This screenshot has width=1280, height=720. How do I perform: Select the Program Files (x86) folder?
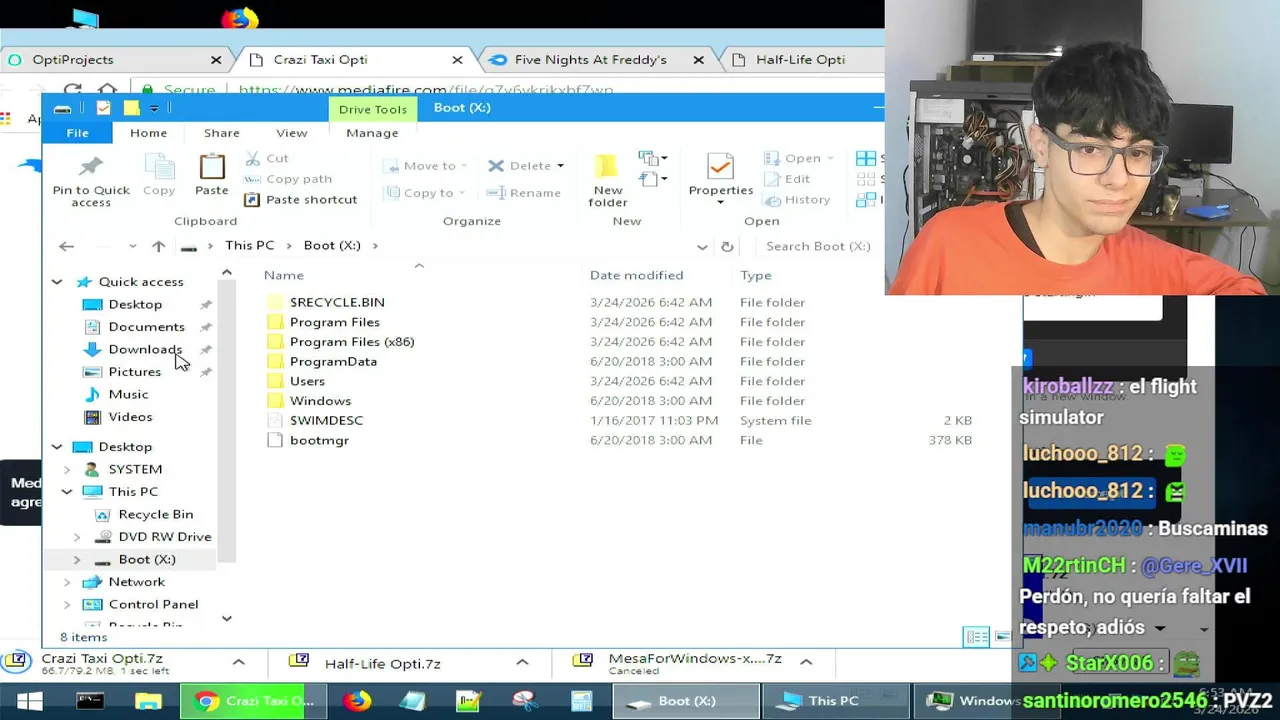[x=351, y=342]
